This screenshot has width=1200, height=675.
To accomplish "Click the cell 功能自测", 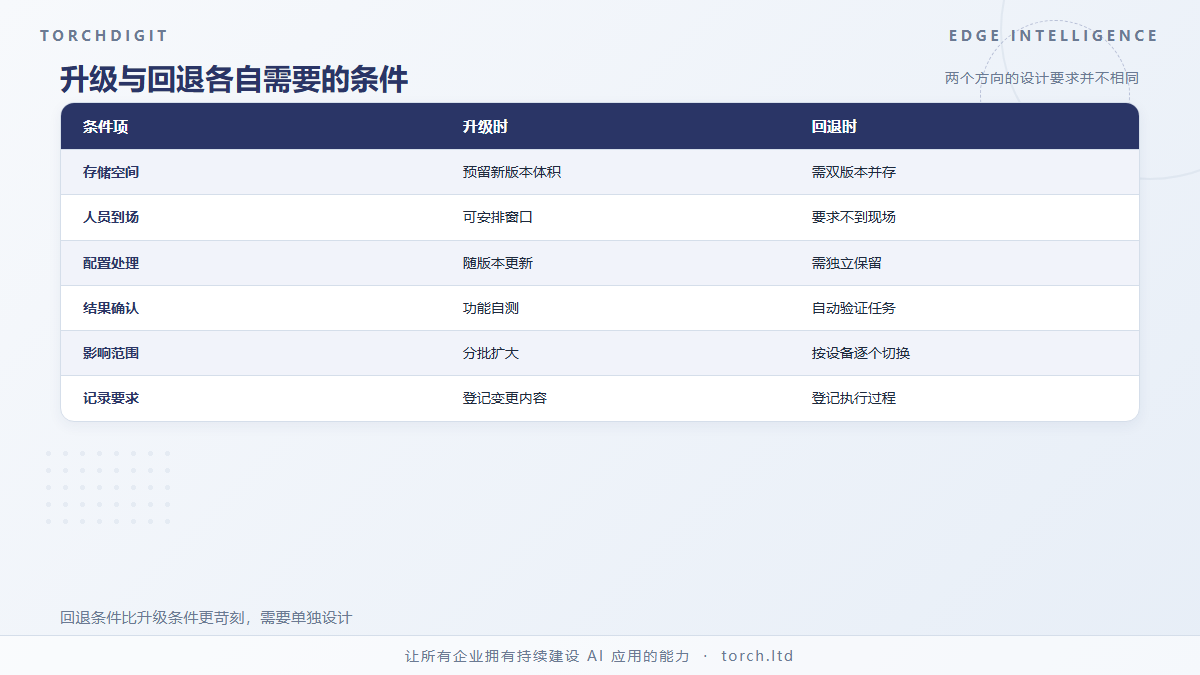I will [491, 308].
